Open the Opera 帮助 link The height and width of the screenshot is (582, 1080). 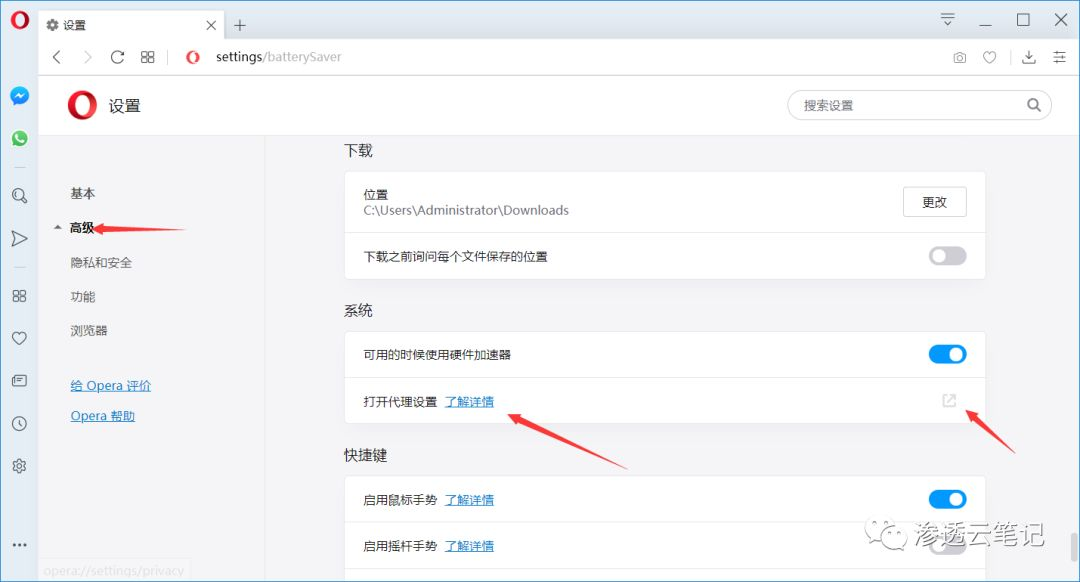[x=103, y=416]
